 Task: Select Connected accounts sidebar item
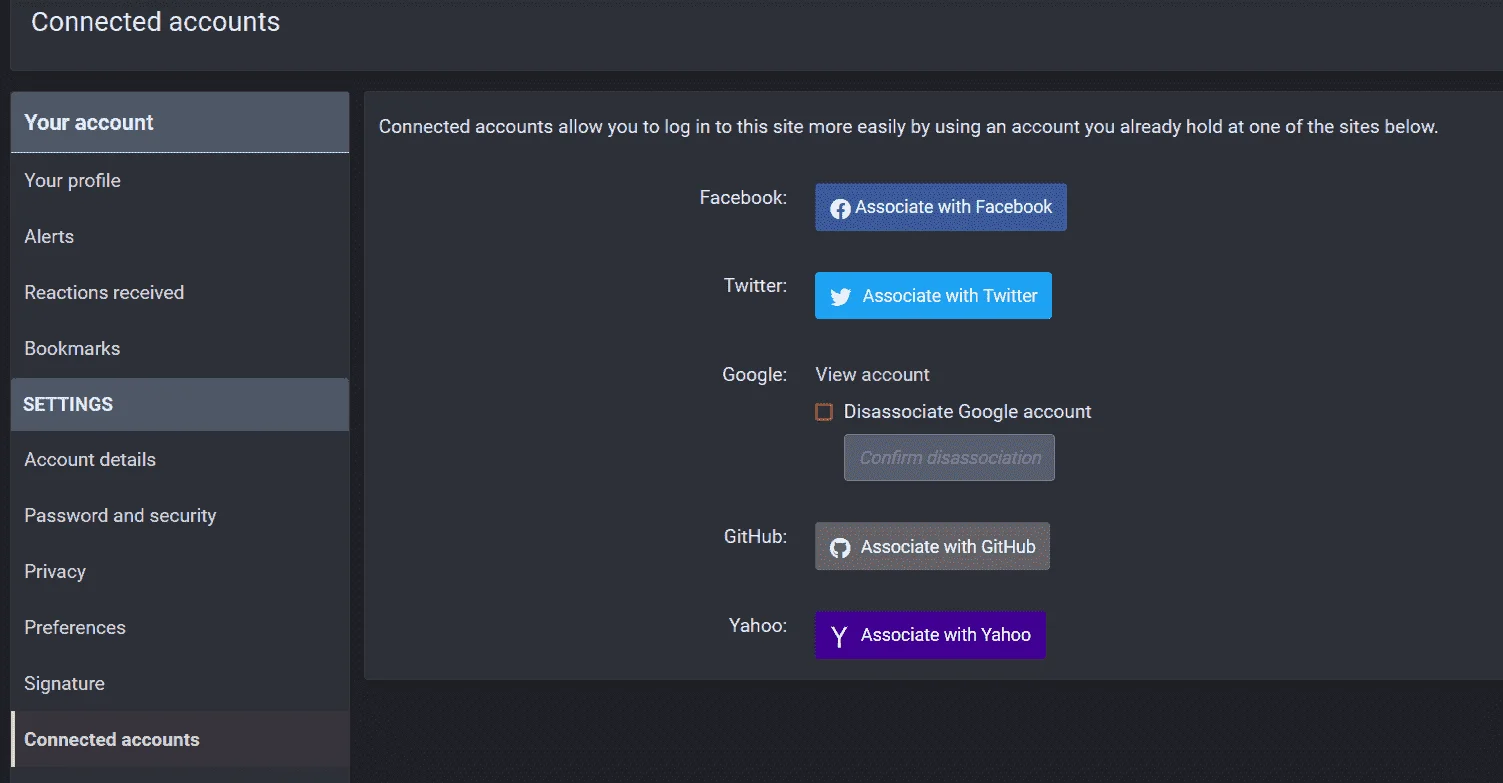tap(180, 740)
